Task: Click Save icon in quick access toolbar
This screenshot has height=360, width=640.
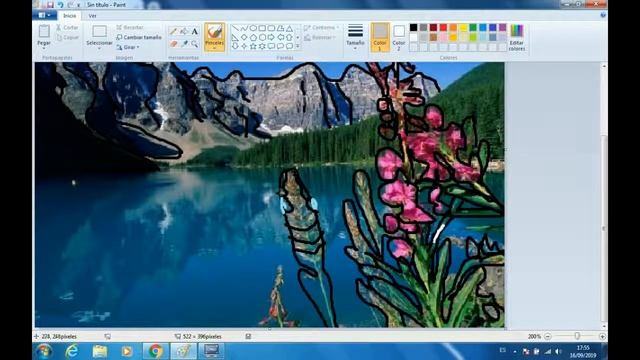Action: tap(50, 4)
